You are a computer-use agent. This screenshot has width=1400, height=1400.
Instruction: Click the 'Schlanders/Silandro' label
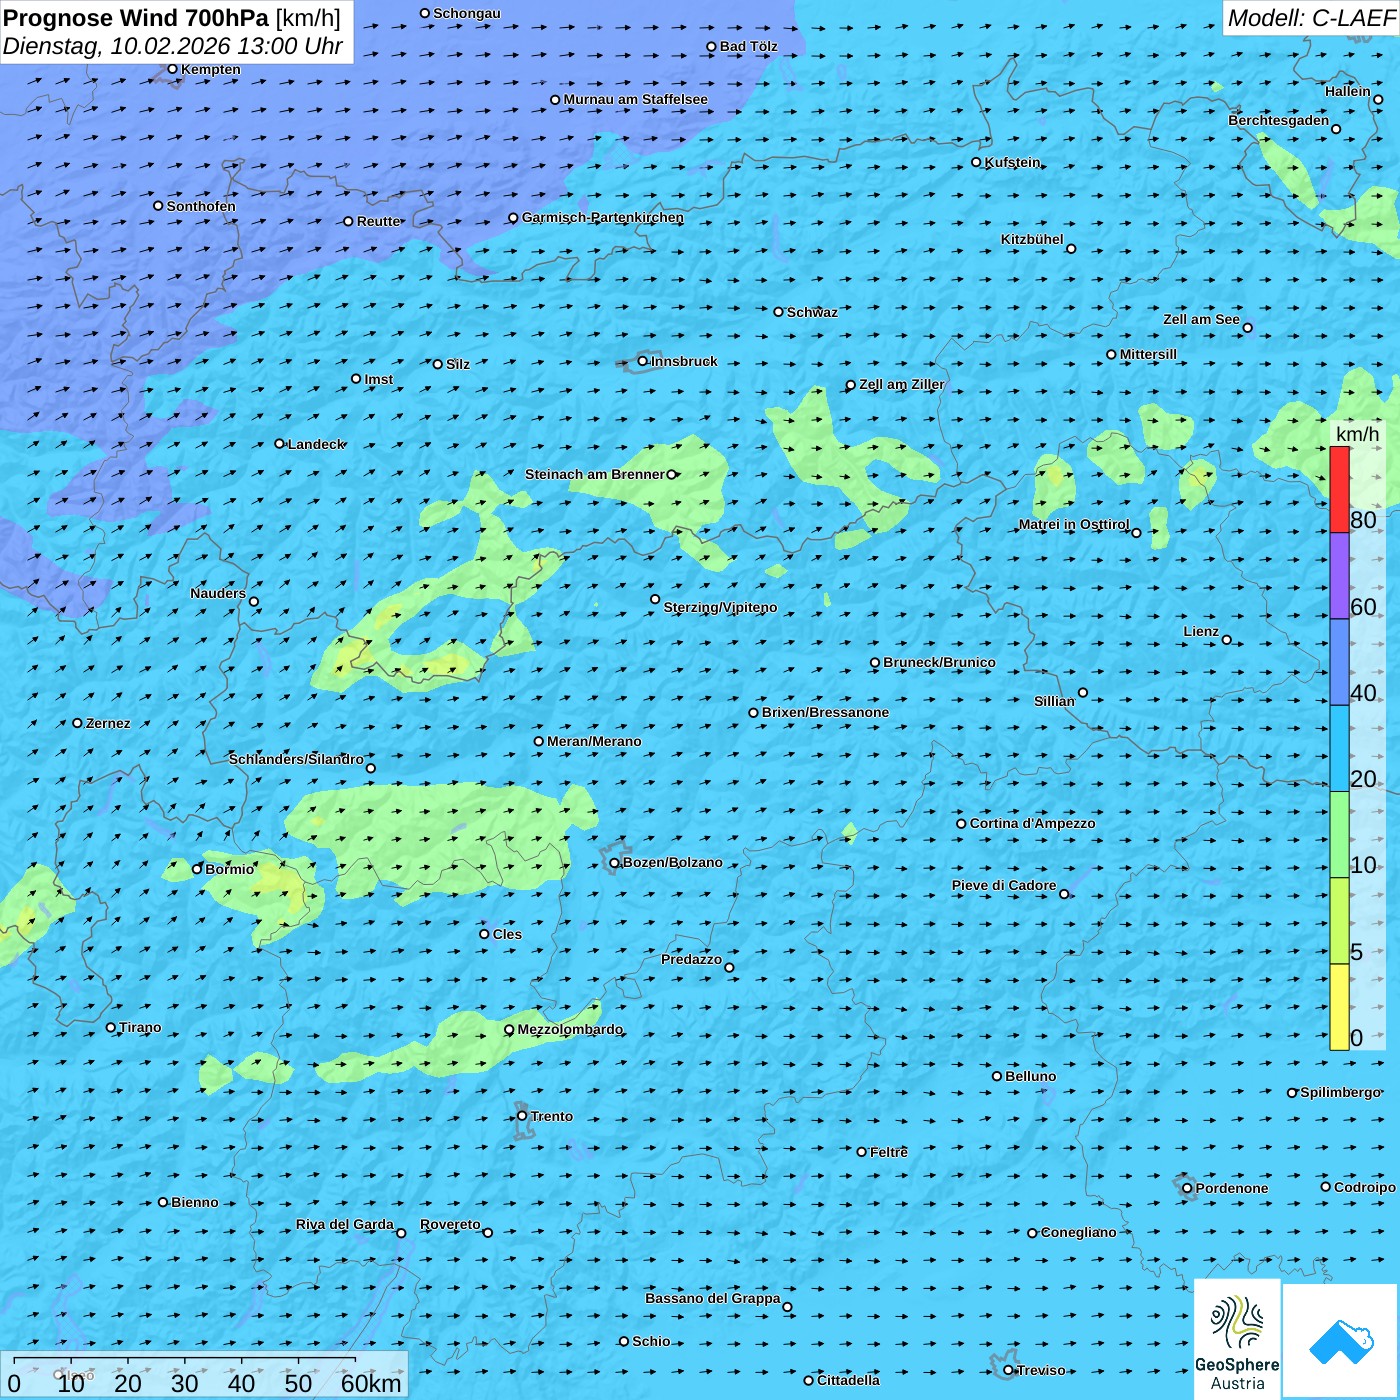tap(296, 759)
